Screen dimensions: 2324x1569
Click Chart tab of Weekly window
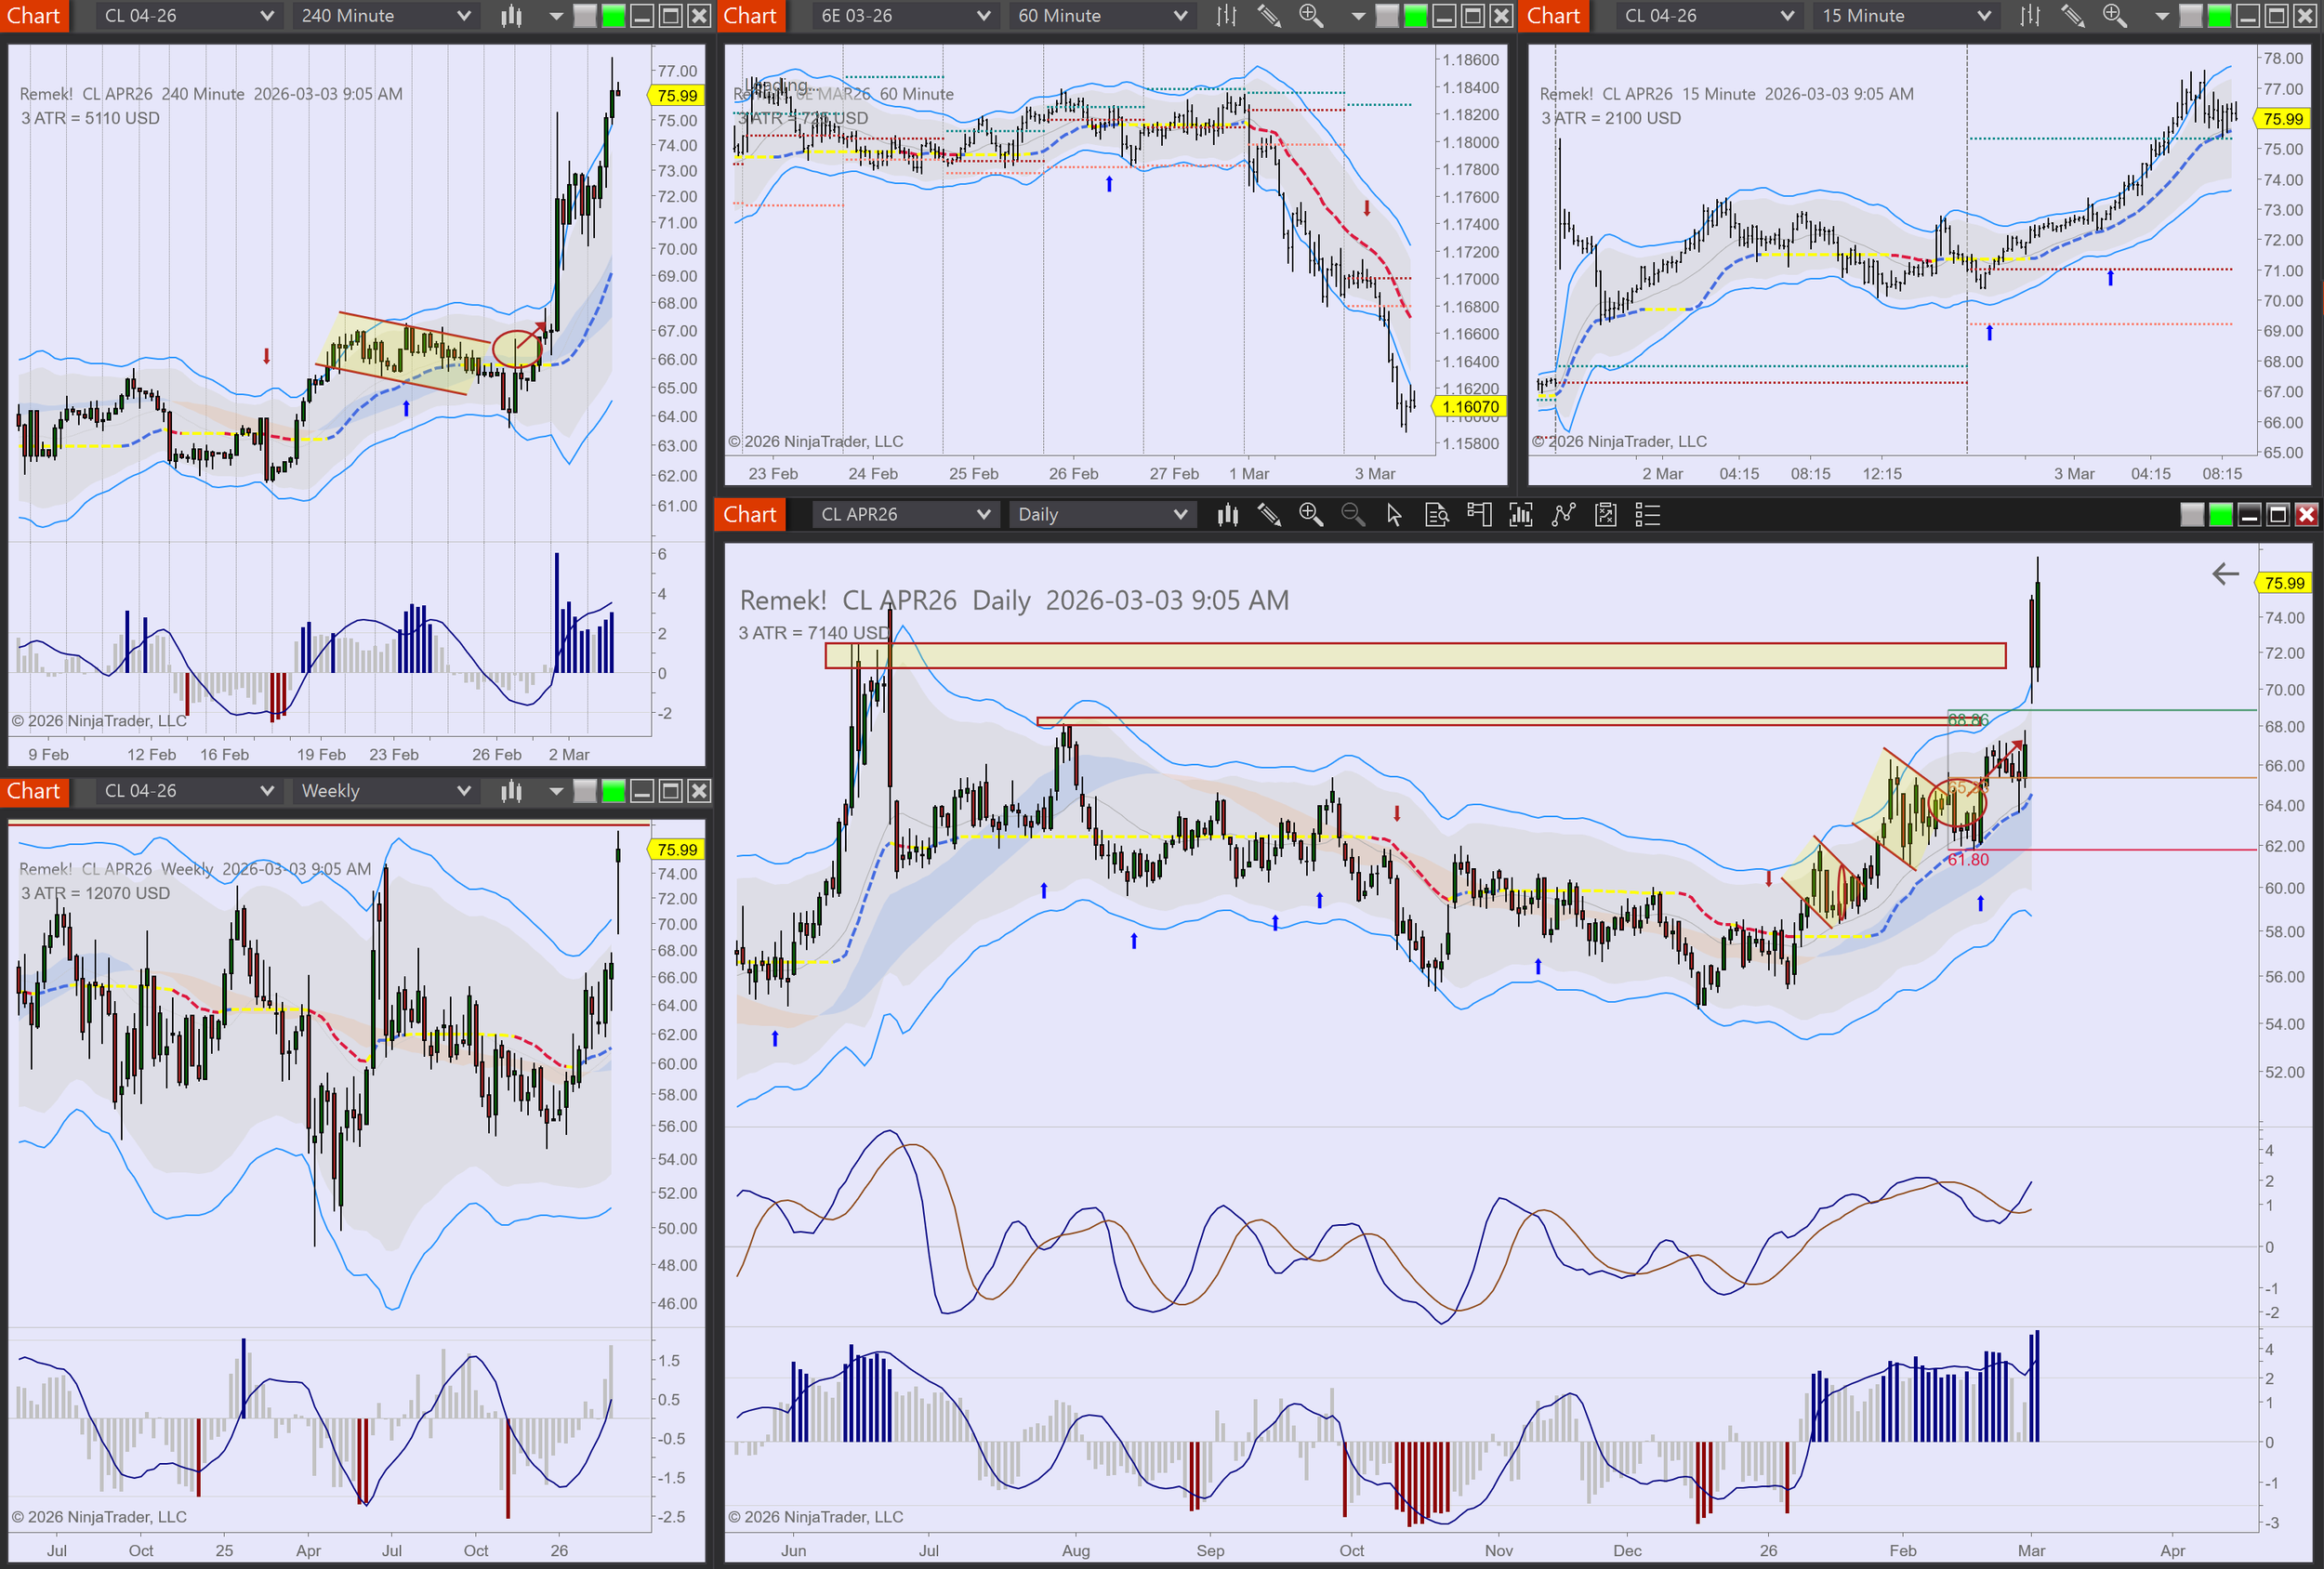coord(34,791)
